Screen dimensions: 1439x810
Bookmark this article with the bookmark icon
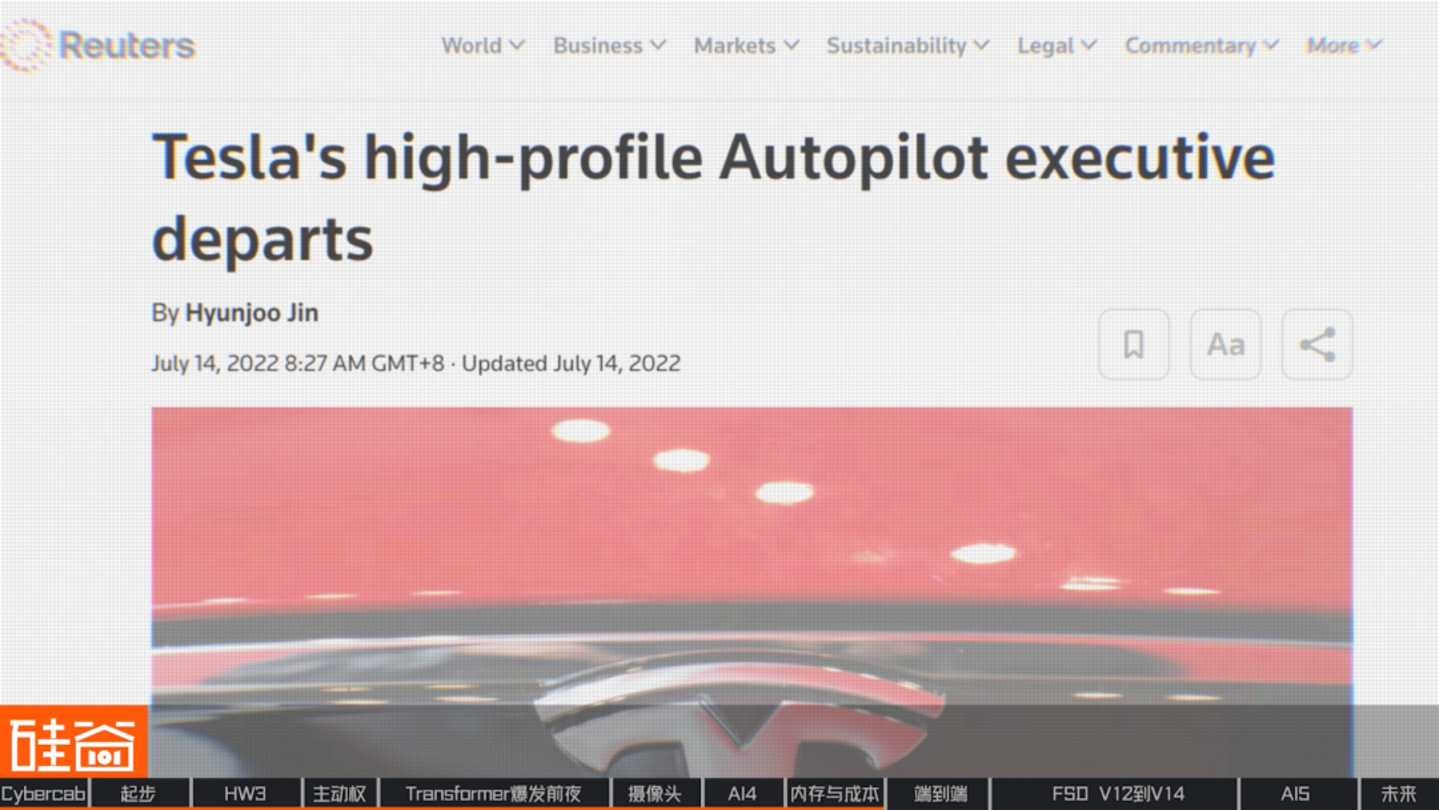point(1134,345)
